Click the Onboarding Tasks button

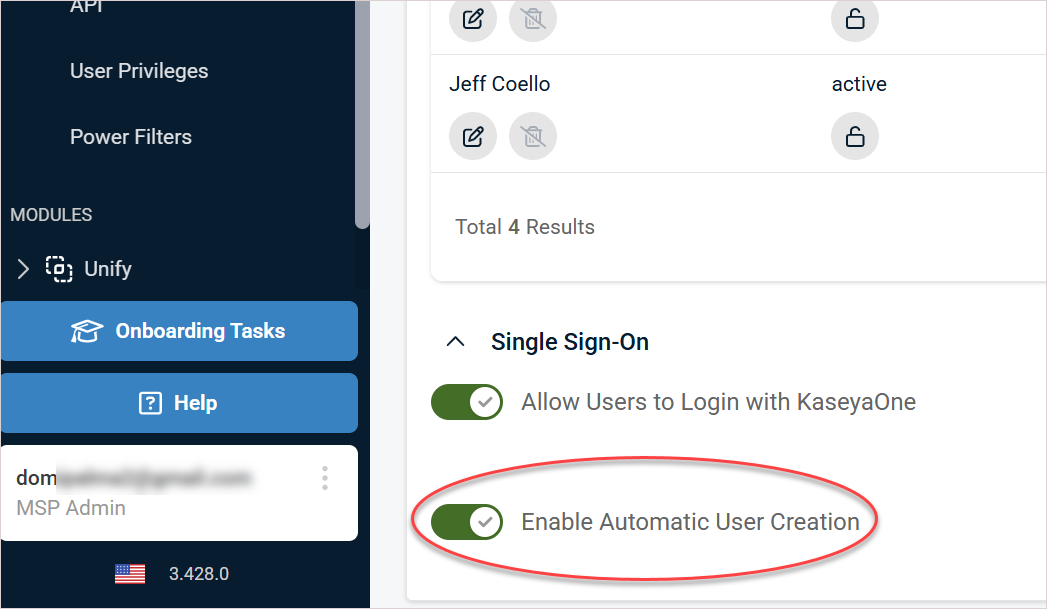pyautogui.click(x=179, y=331)
